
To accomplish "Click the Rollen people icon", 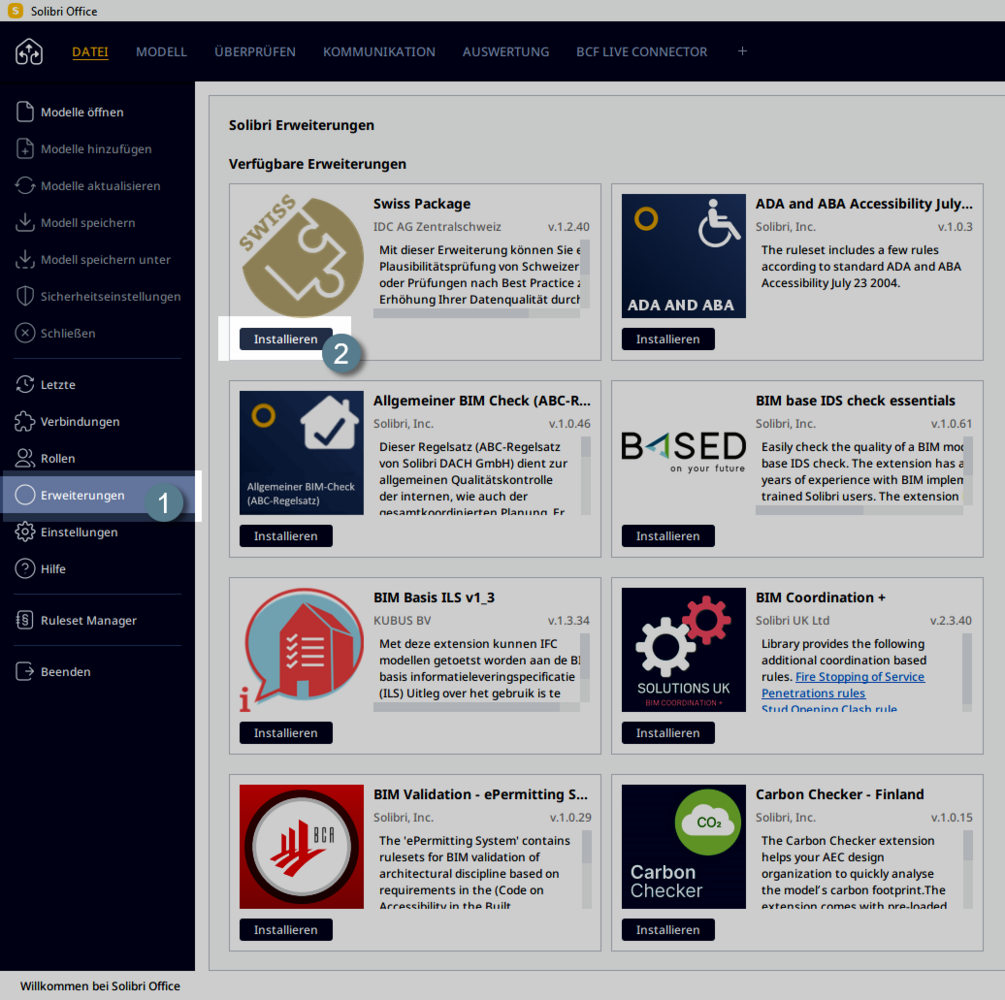I will [x=24, y=458].
